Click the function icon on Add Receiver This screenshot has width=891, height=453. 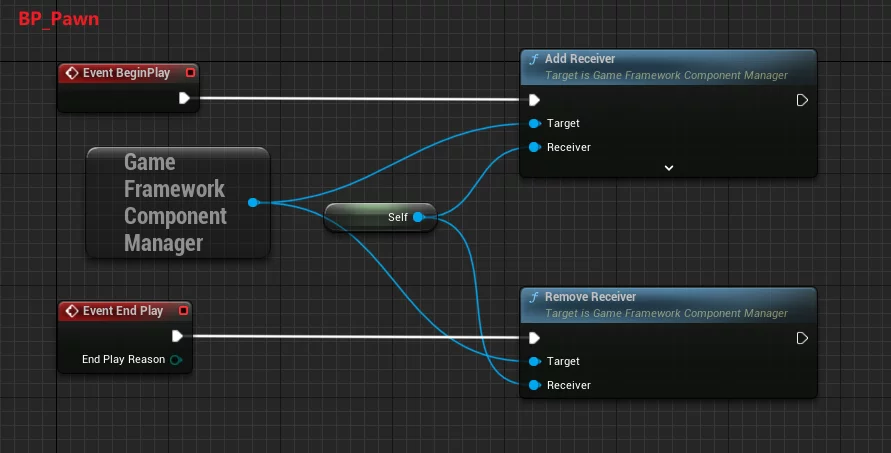534,60
